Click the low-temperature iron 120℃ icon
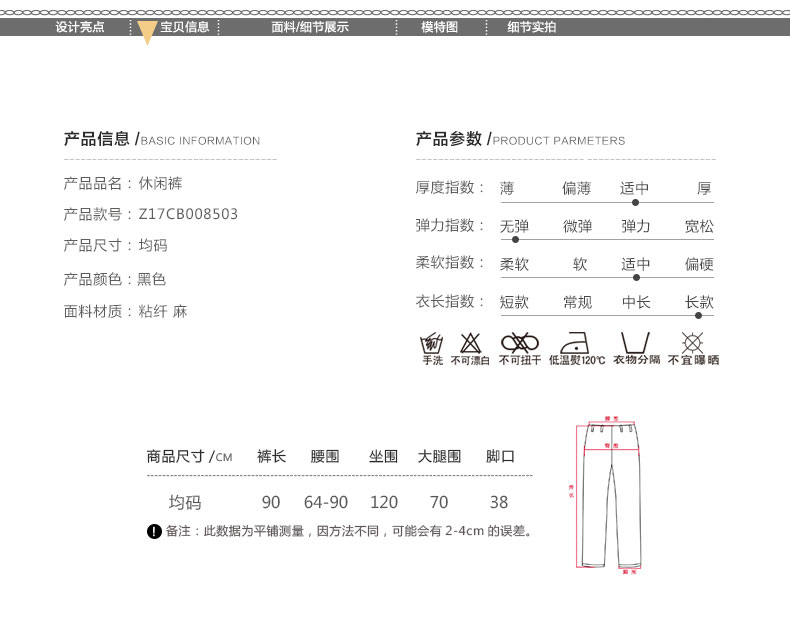The width and height of the screenshot is (790, 629). point(577,342)
